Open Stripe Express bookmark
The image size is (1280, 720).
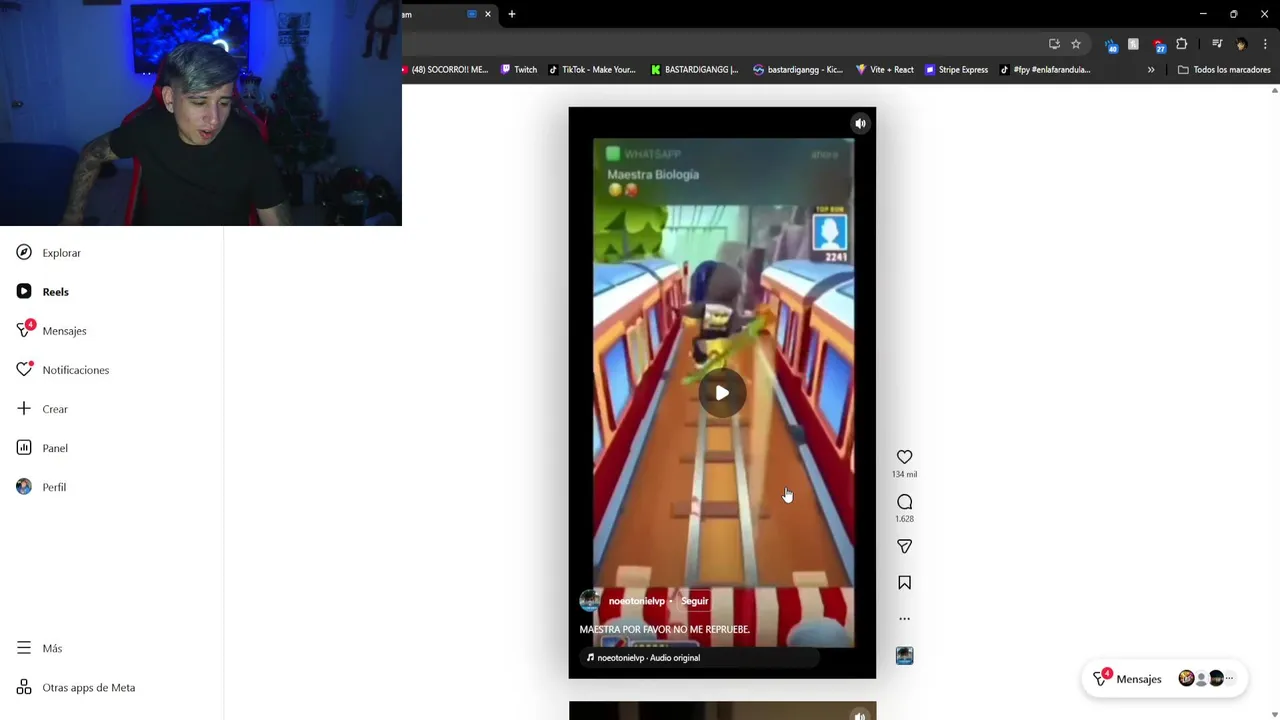click(x=956, y=70)
